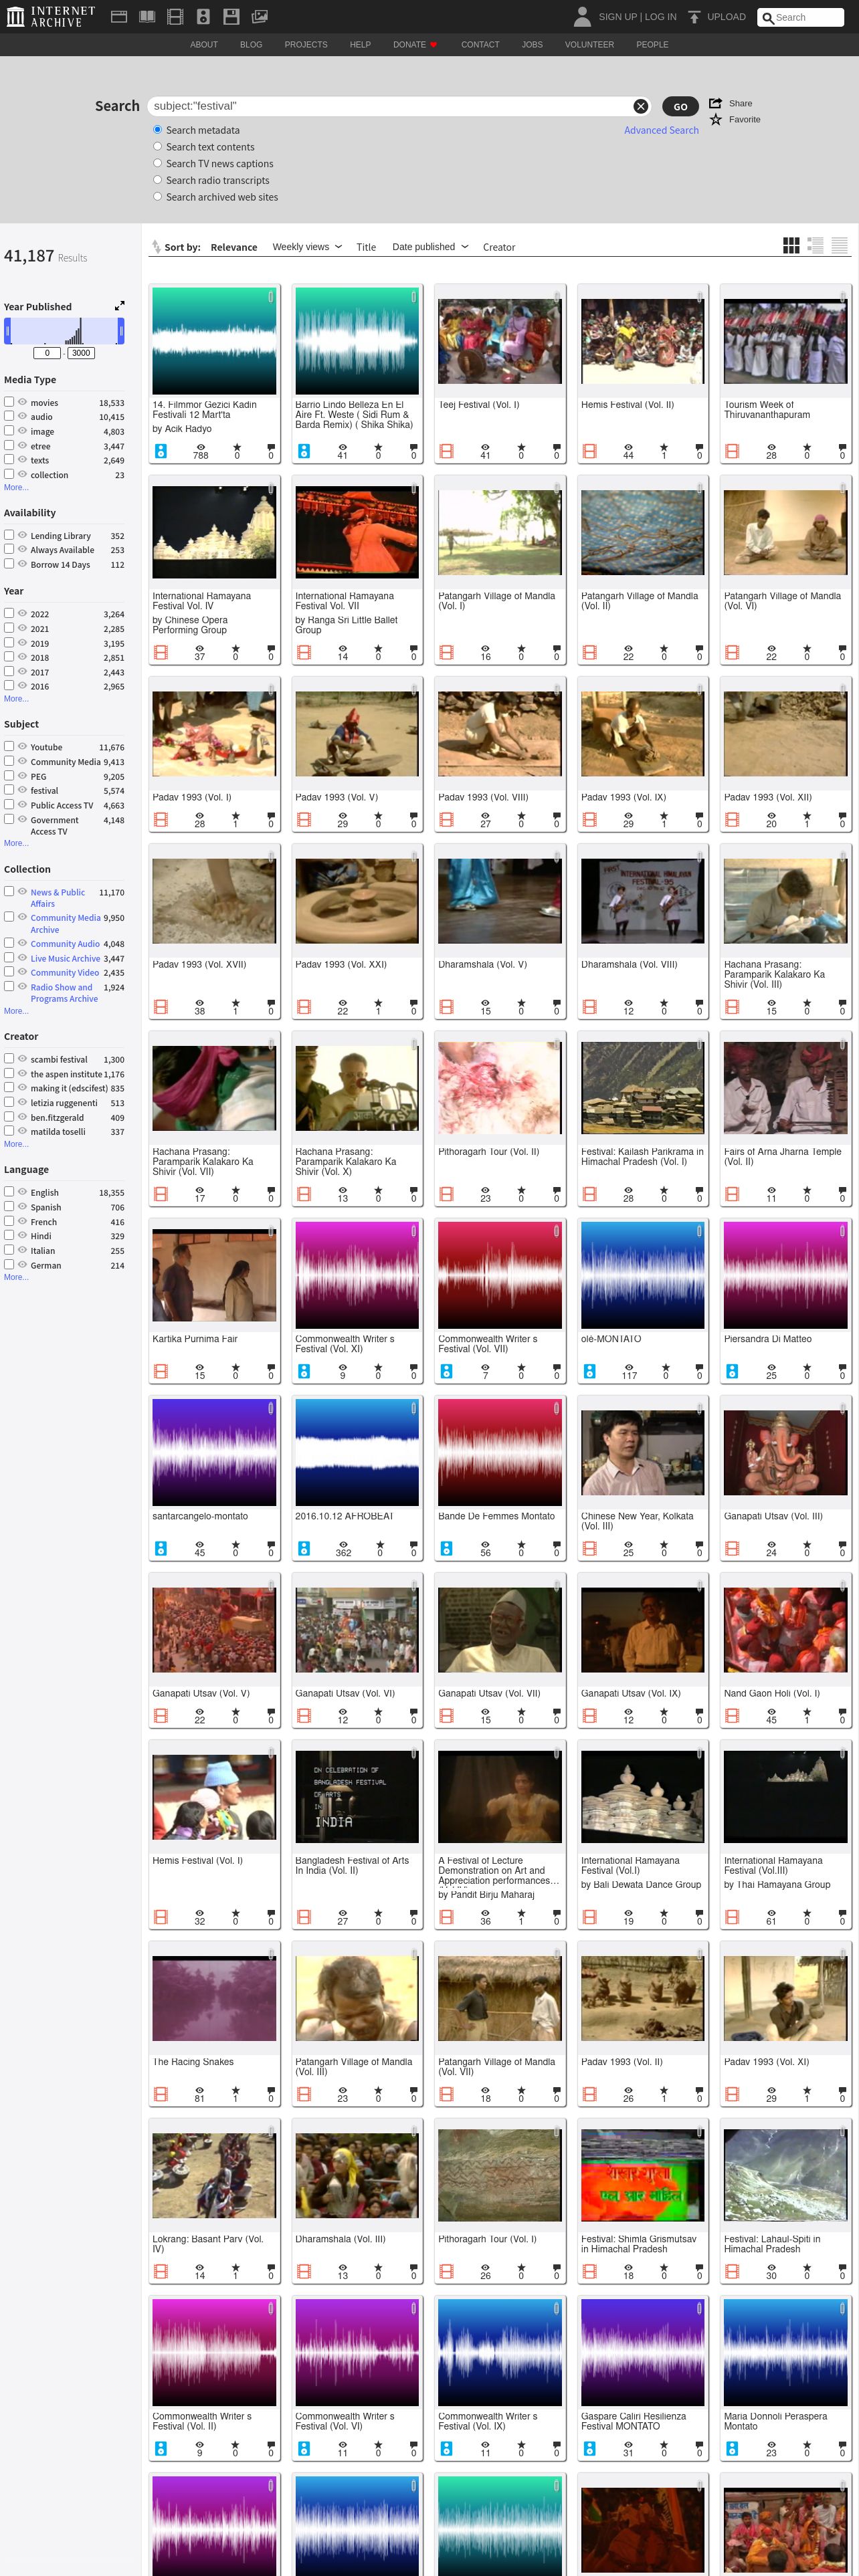Click the GO search button
Image resolution: width=859 pixels, height=2576 pixels.
[x=680, y=106]
